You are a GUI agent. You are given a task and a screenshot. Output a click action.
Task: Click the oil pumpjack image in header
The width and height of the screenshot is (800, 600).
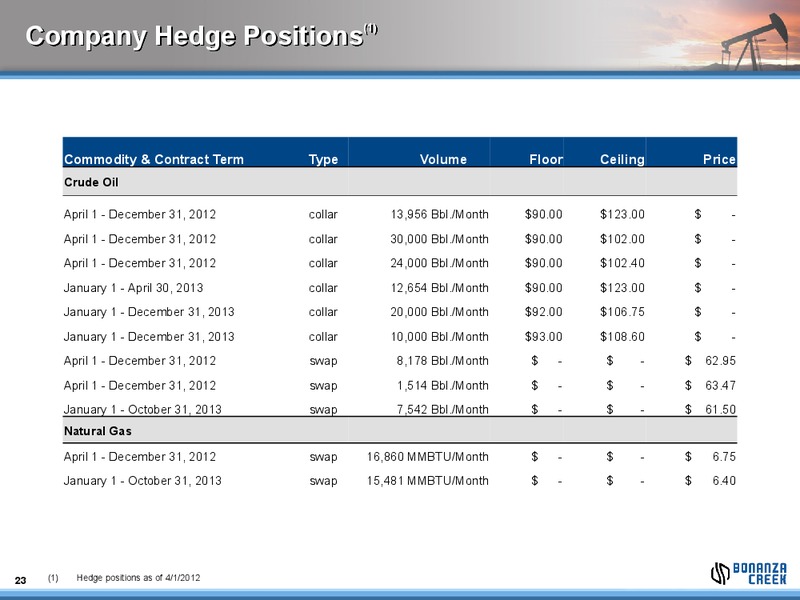[755, 42]
